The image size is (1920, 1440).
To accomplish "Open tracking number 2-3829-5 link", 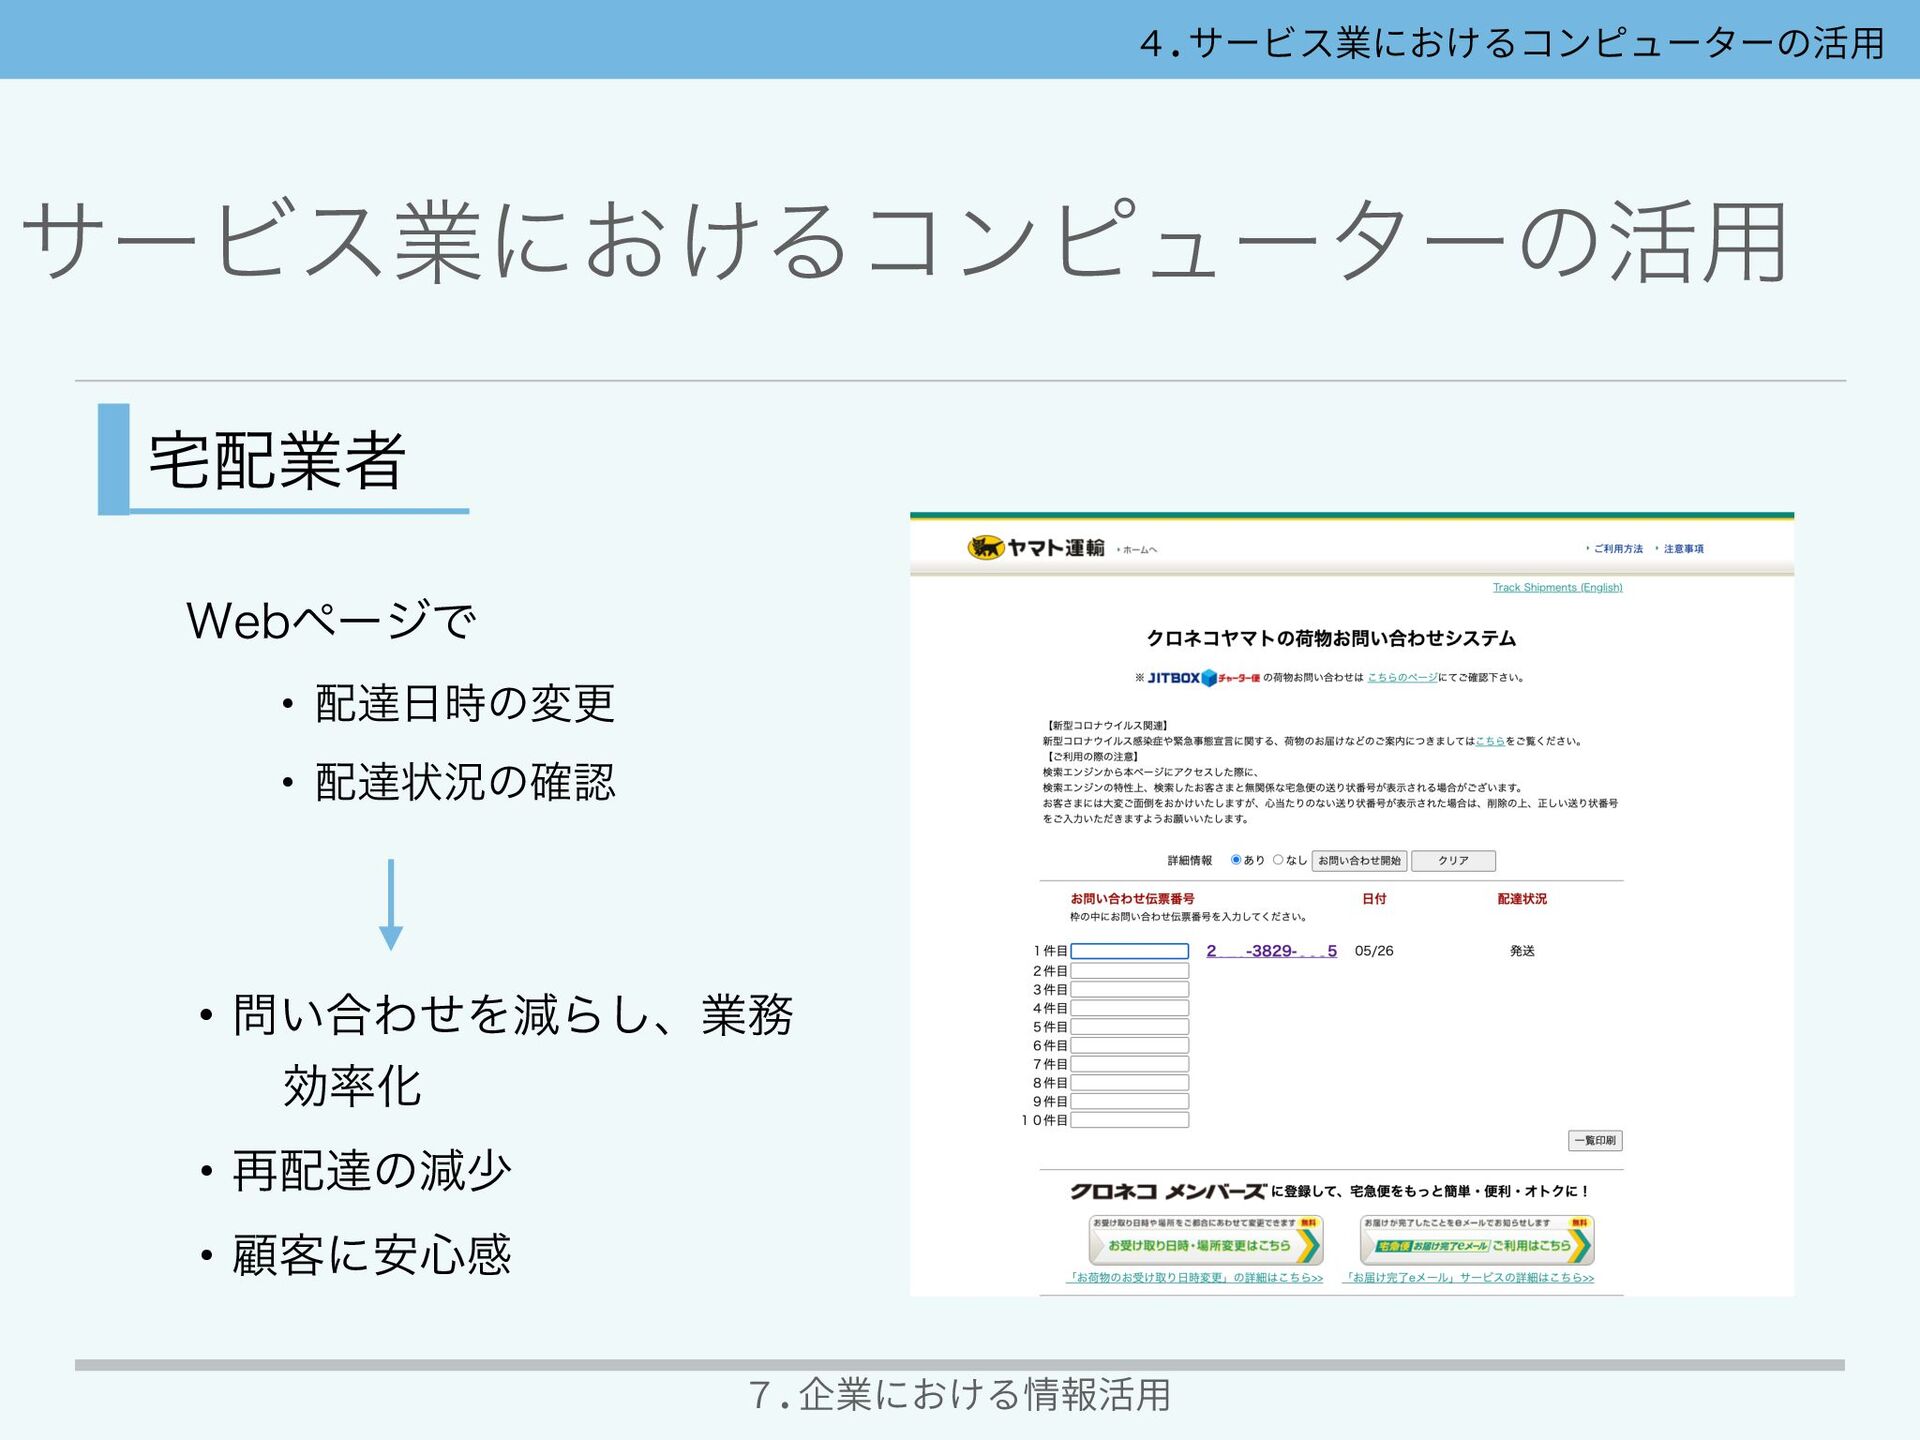I will pyautogui.click(x=1271, y=951).
